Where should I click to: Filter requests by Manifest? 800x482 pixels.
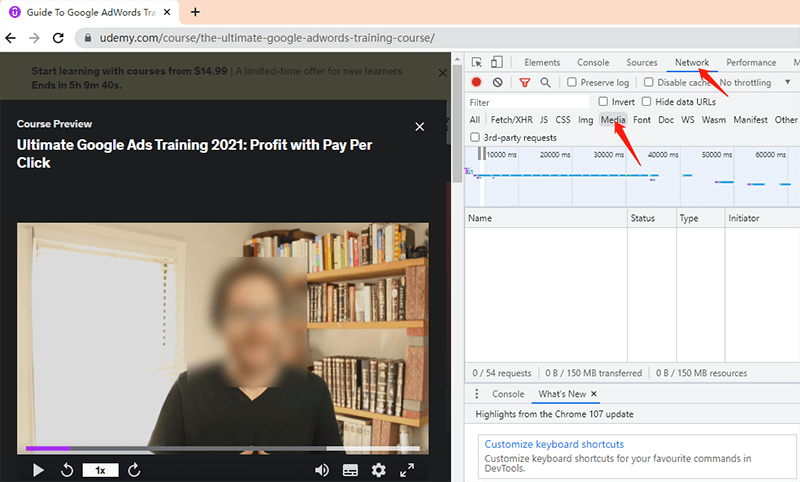pyautogui.click(x=750, y=120)
